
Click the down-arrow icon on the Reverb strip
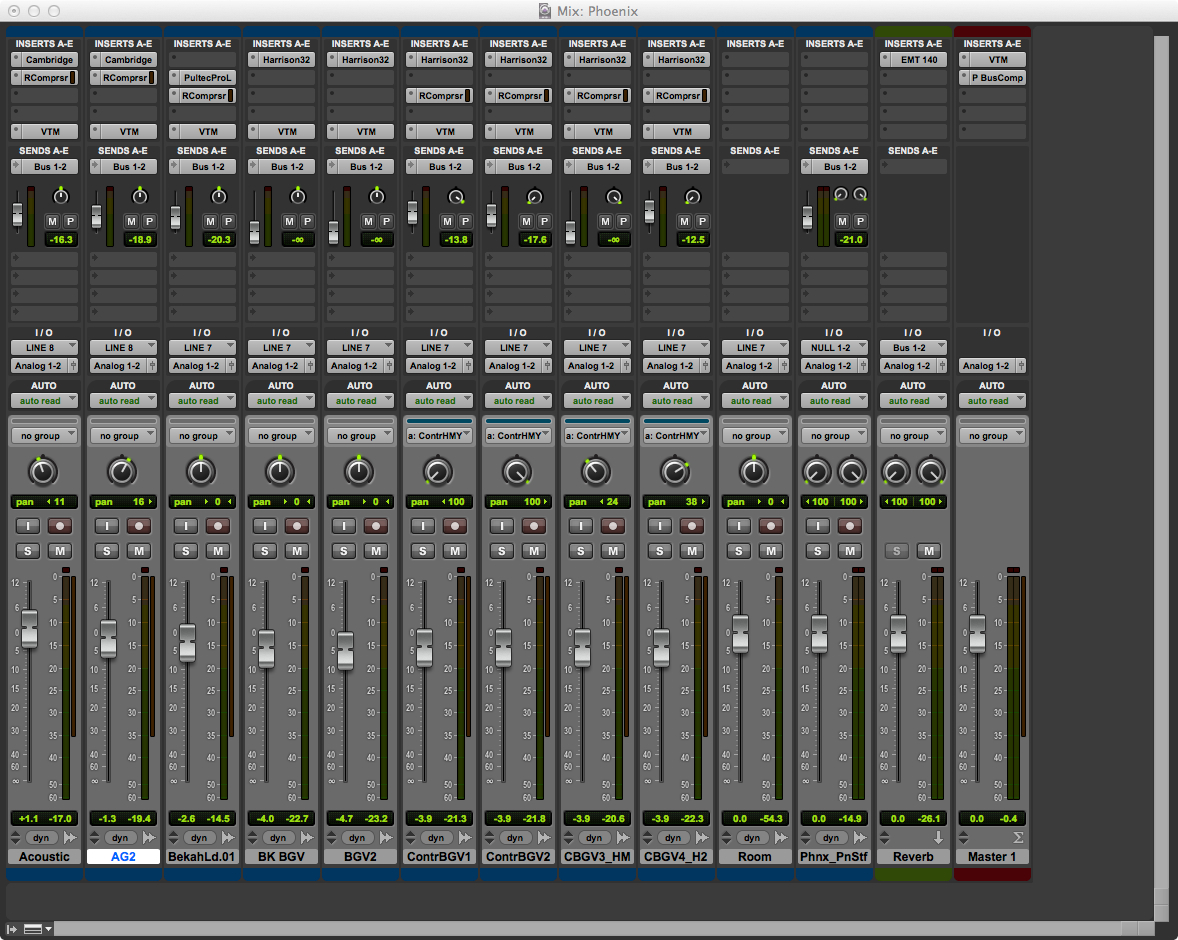[938, 837]
